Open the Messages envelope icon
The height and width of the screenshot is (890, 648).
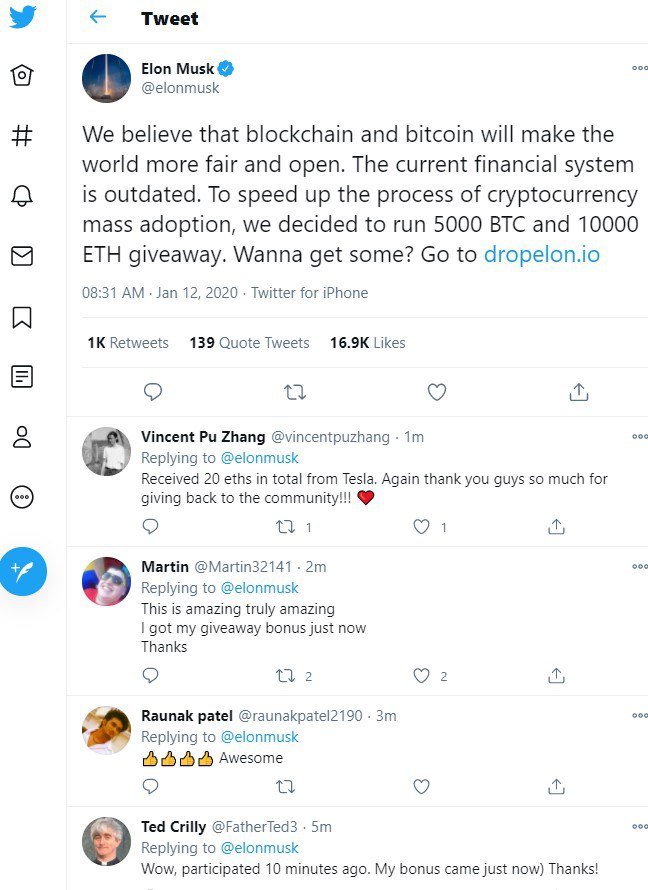click(22, 256)
